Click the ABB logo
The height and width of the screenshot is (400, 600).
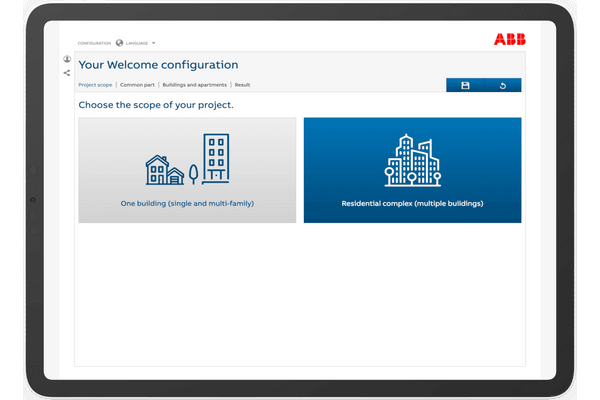pos(510,39)
